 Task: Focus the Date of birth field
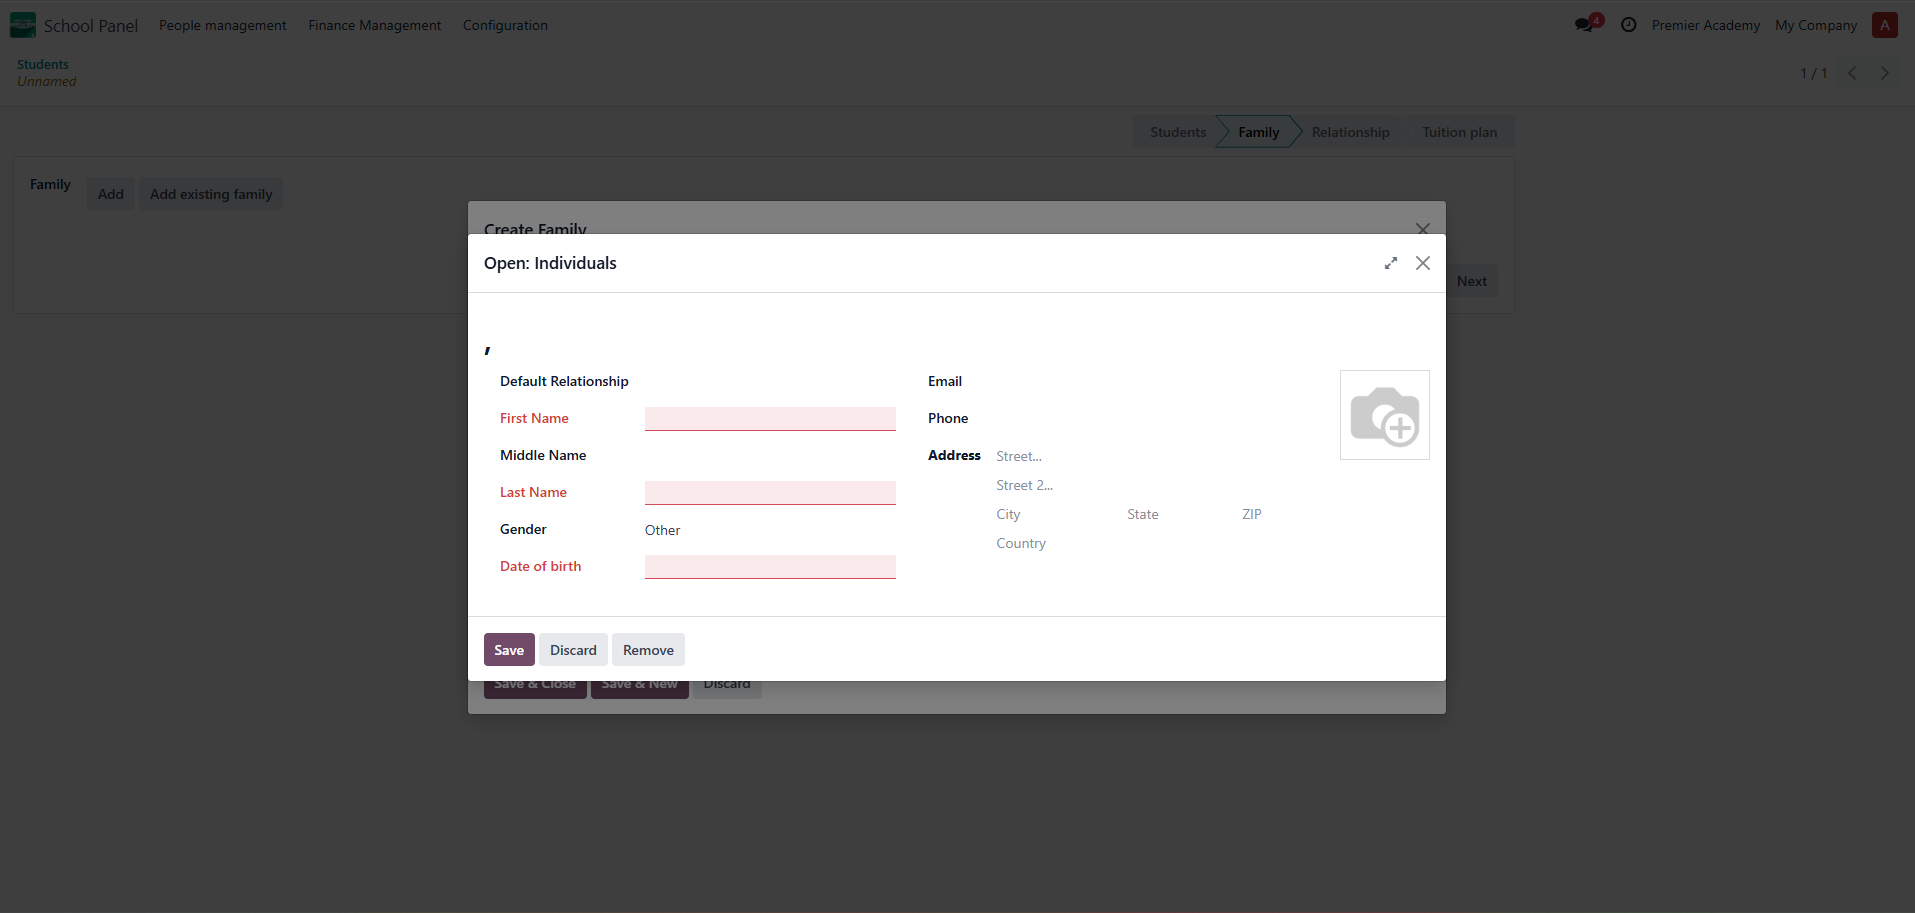click(x=769, y=566)
